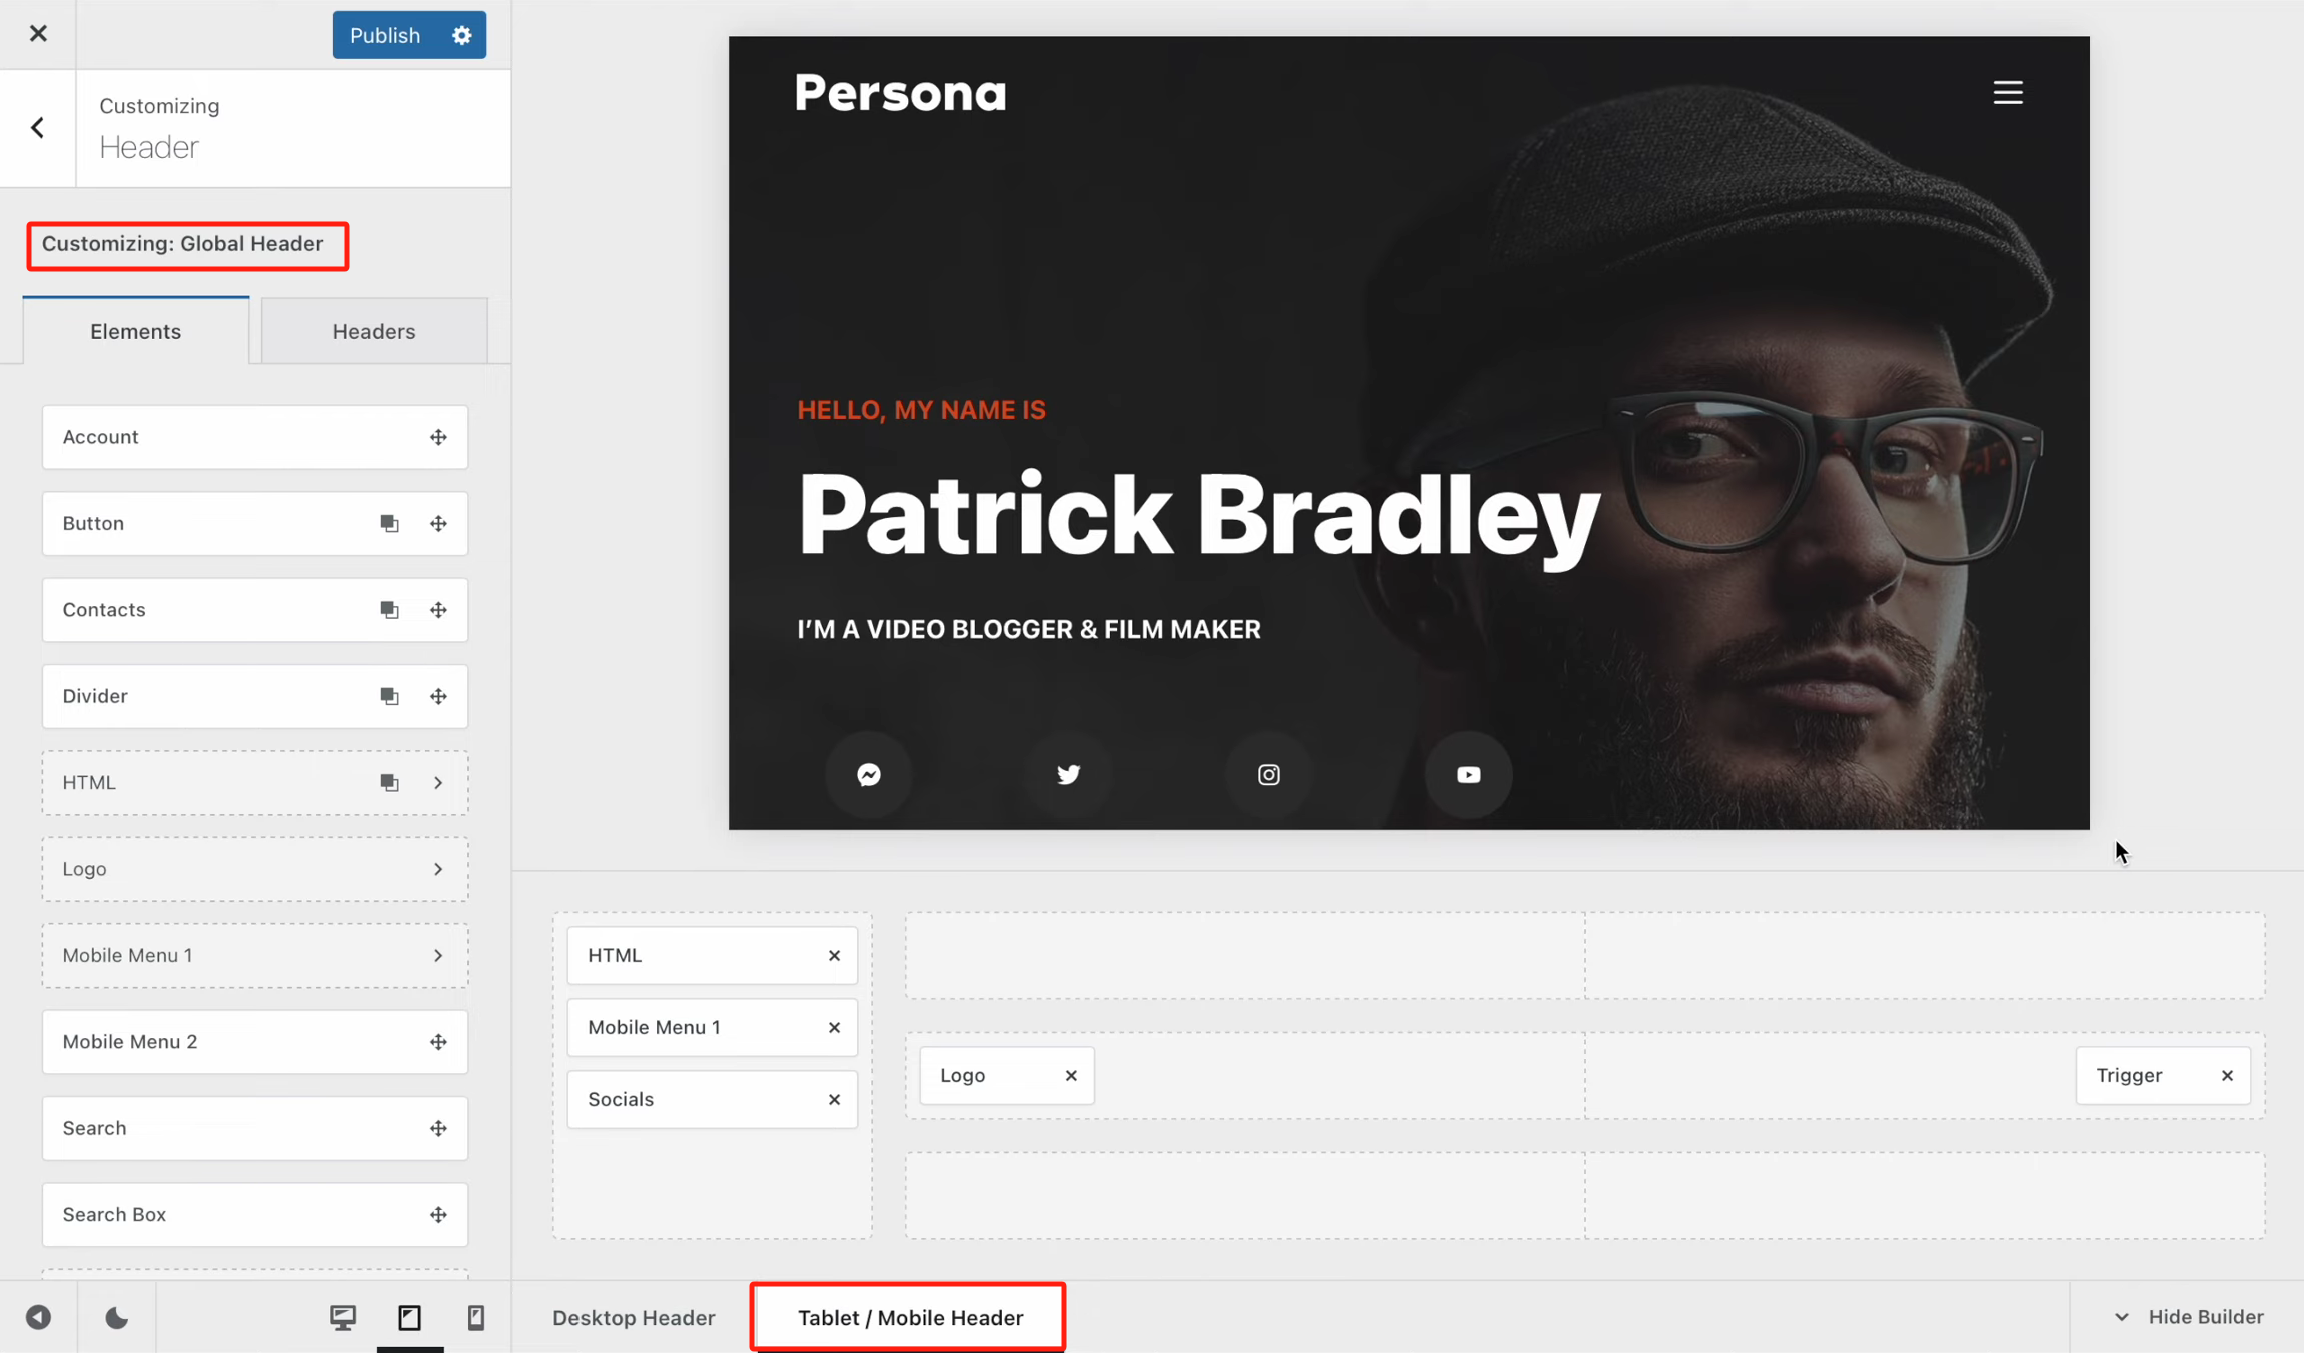Go back from Header customizing panel

[x=38, y=128]
